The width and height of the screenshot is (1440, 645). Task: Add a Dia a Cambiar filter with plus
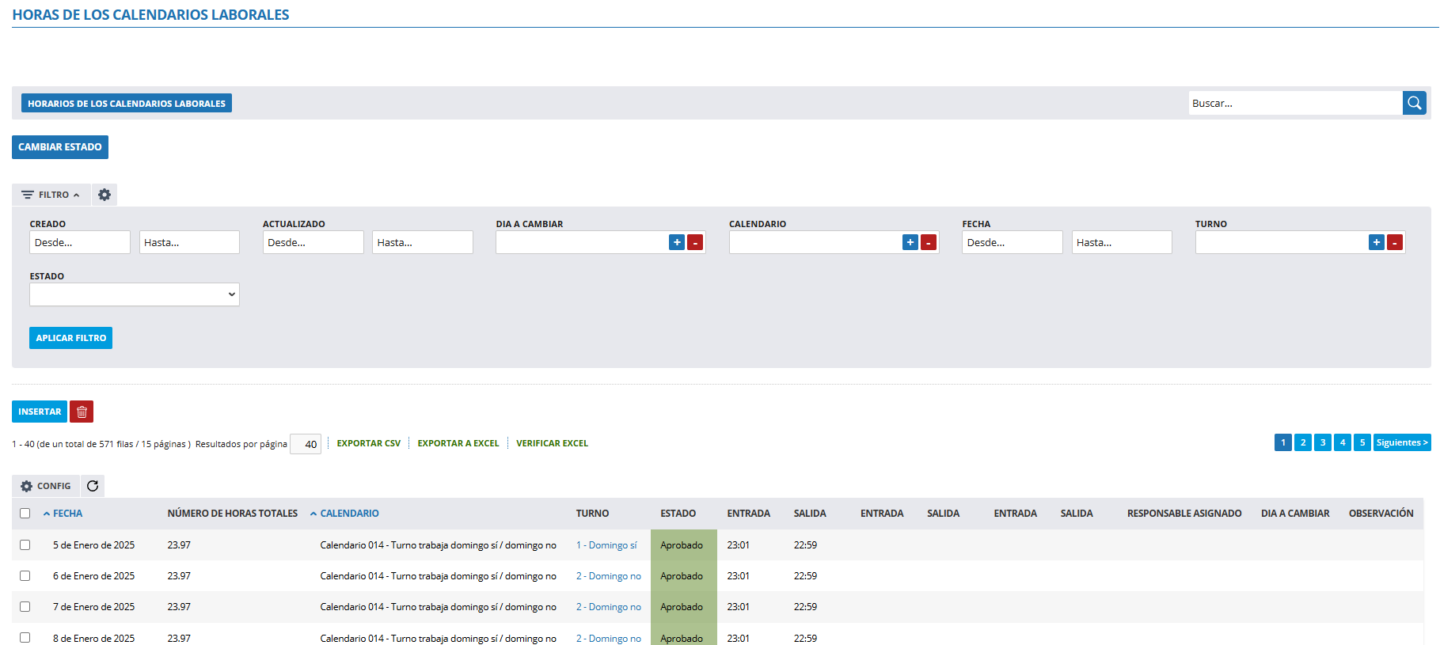click(676, 242)
